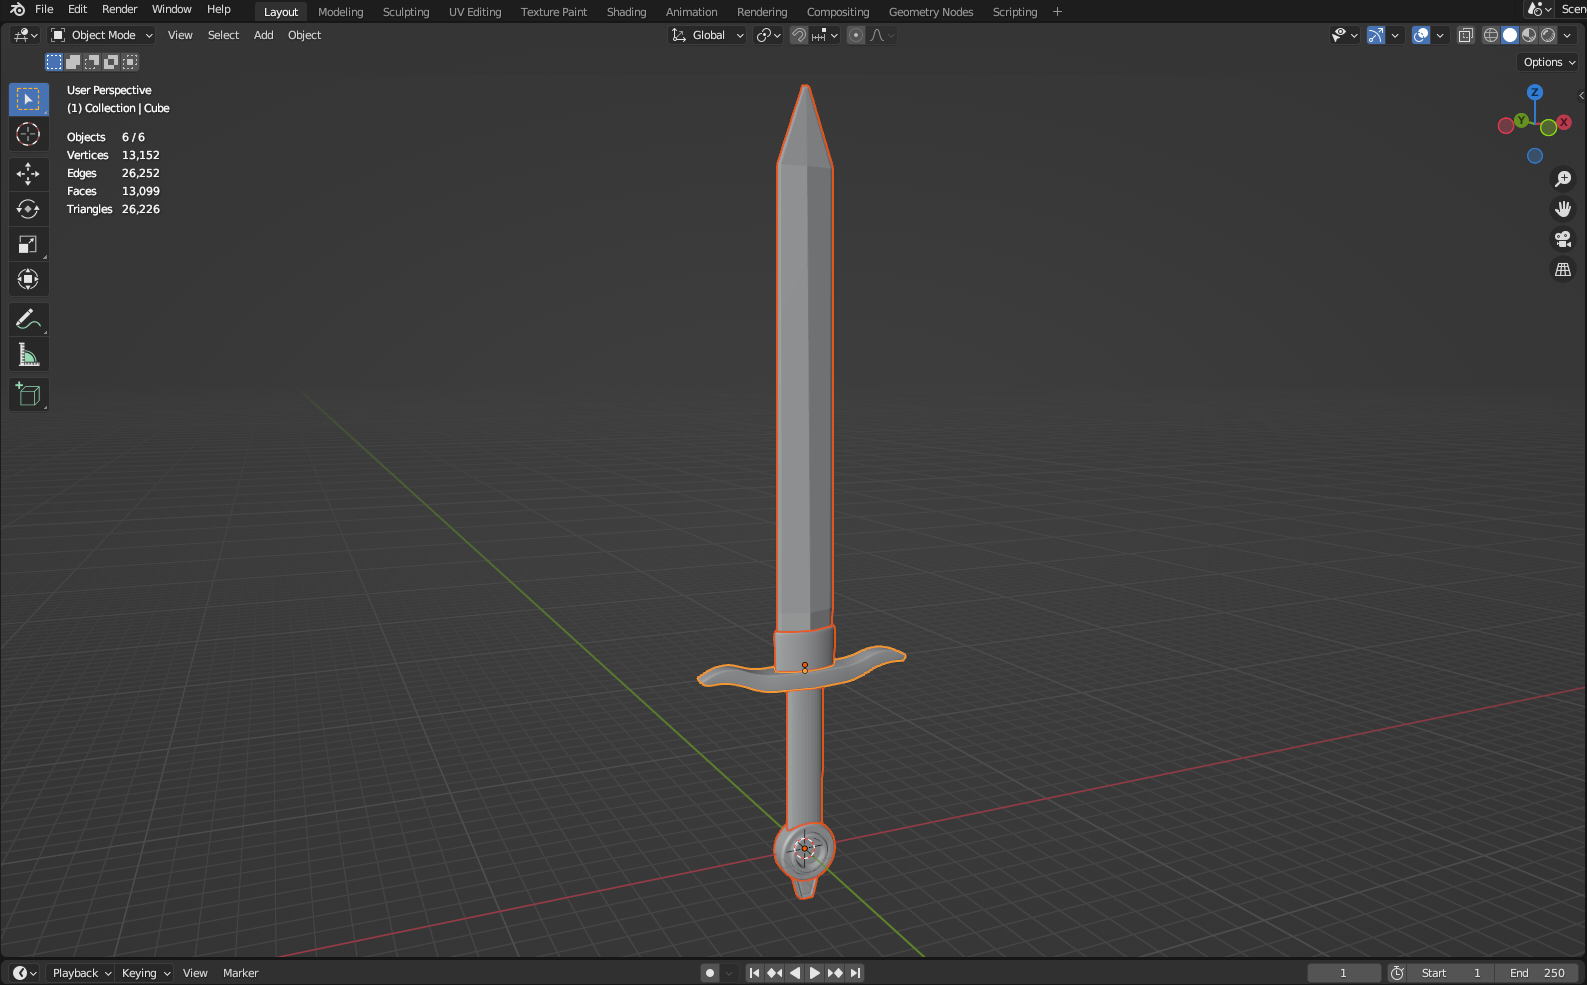The width and height of the screenshot is (1587, 985).
Task: Open the Render menu
Action: pos(119,10)
